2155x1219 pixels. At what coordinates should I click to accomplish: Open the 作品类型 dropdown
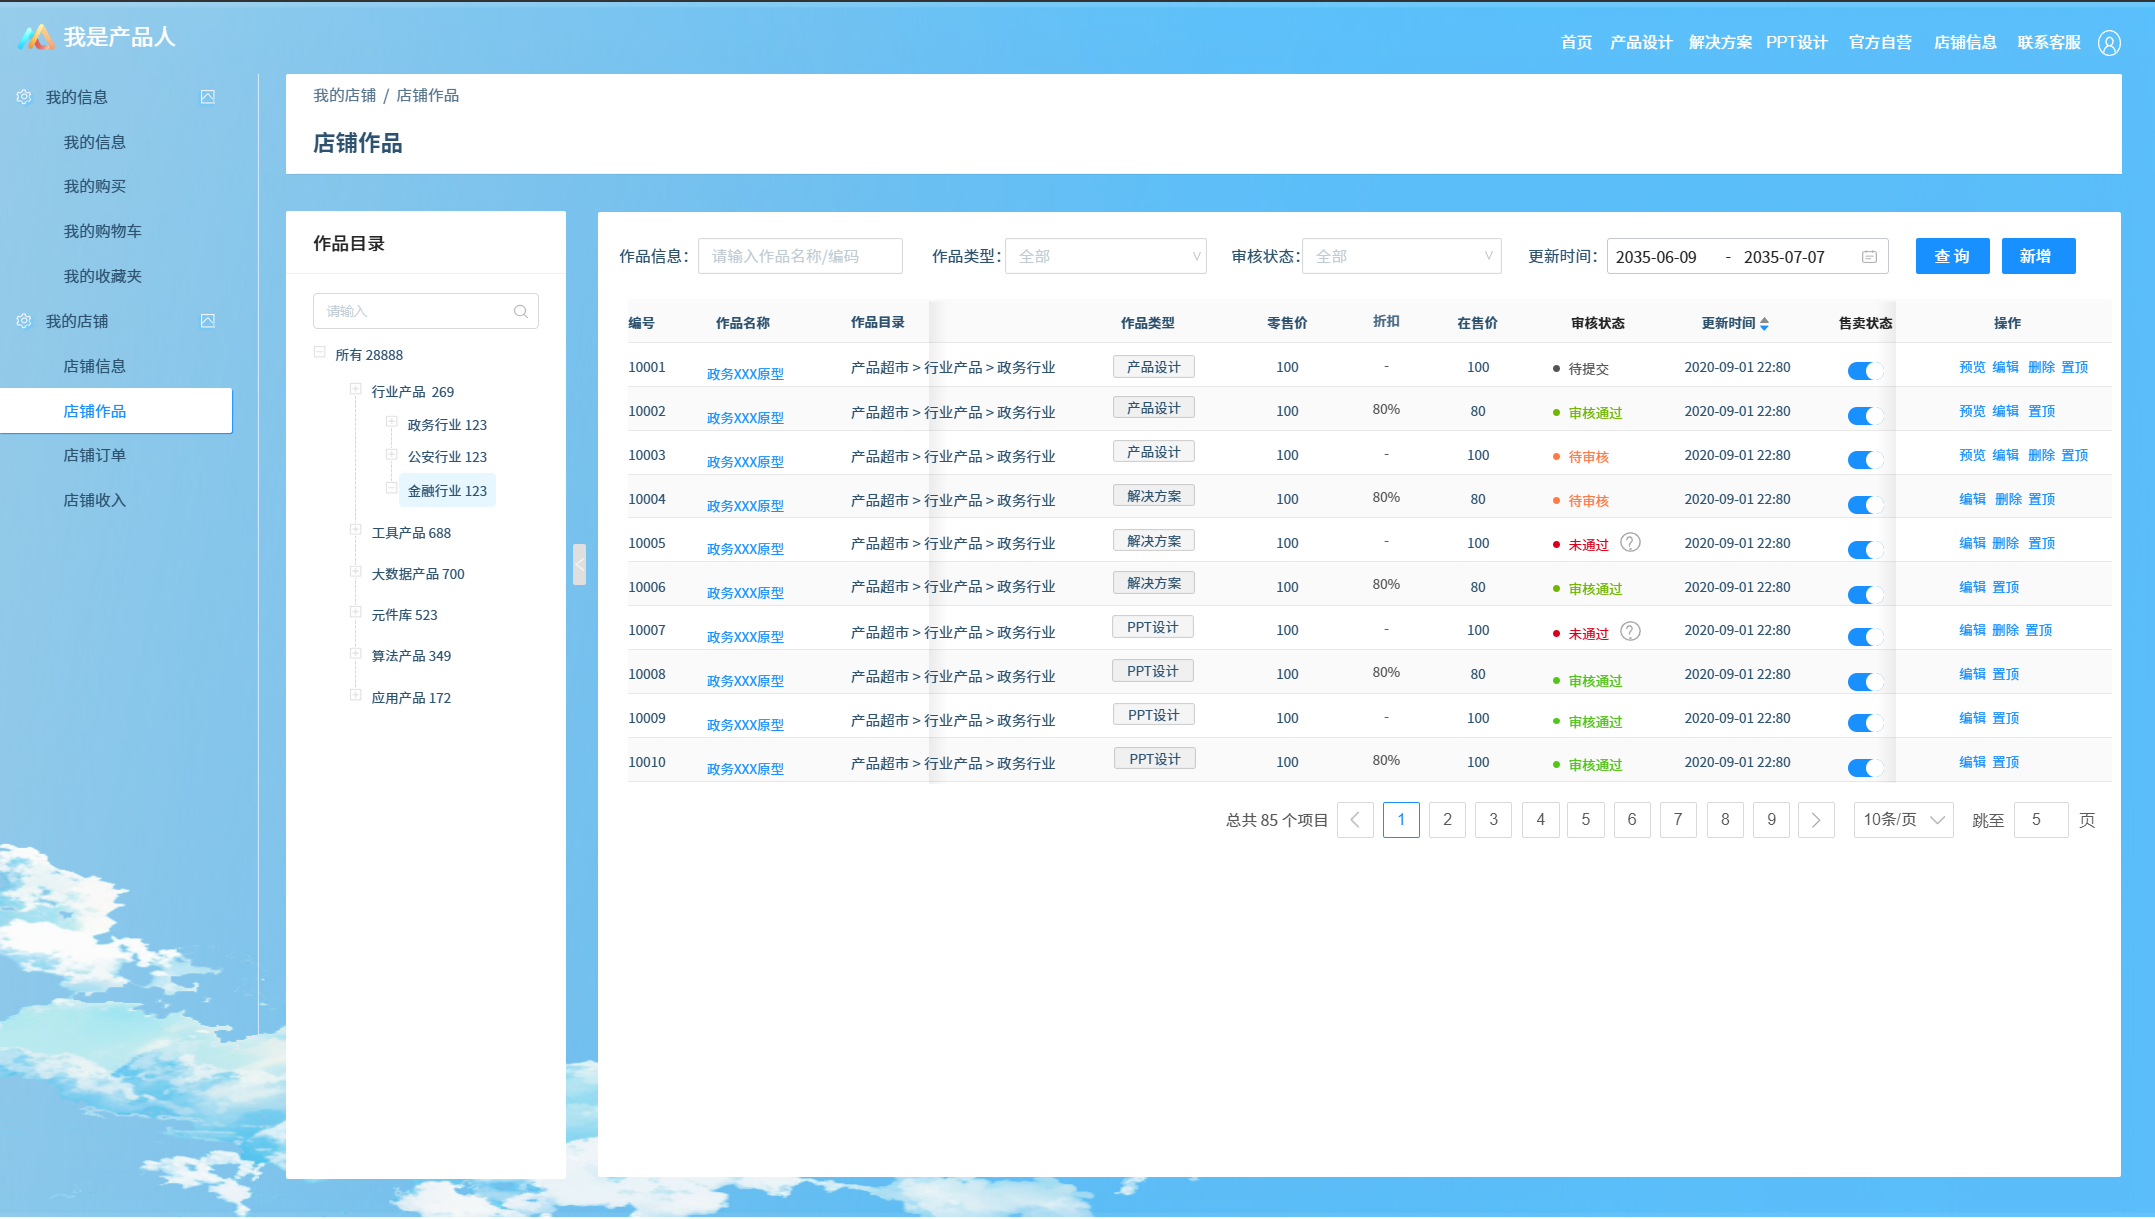1105,256
